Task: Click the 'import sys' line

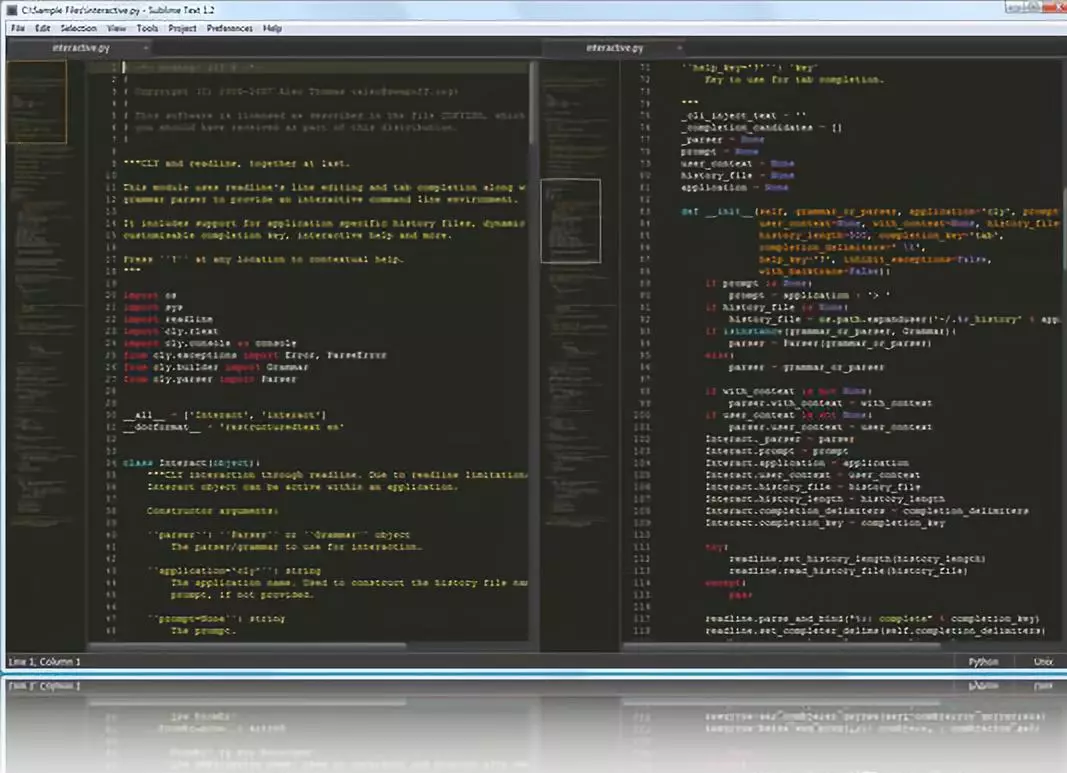Action: coord(153,308)
